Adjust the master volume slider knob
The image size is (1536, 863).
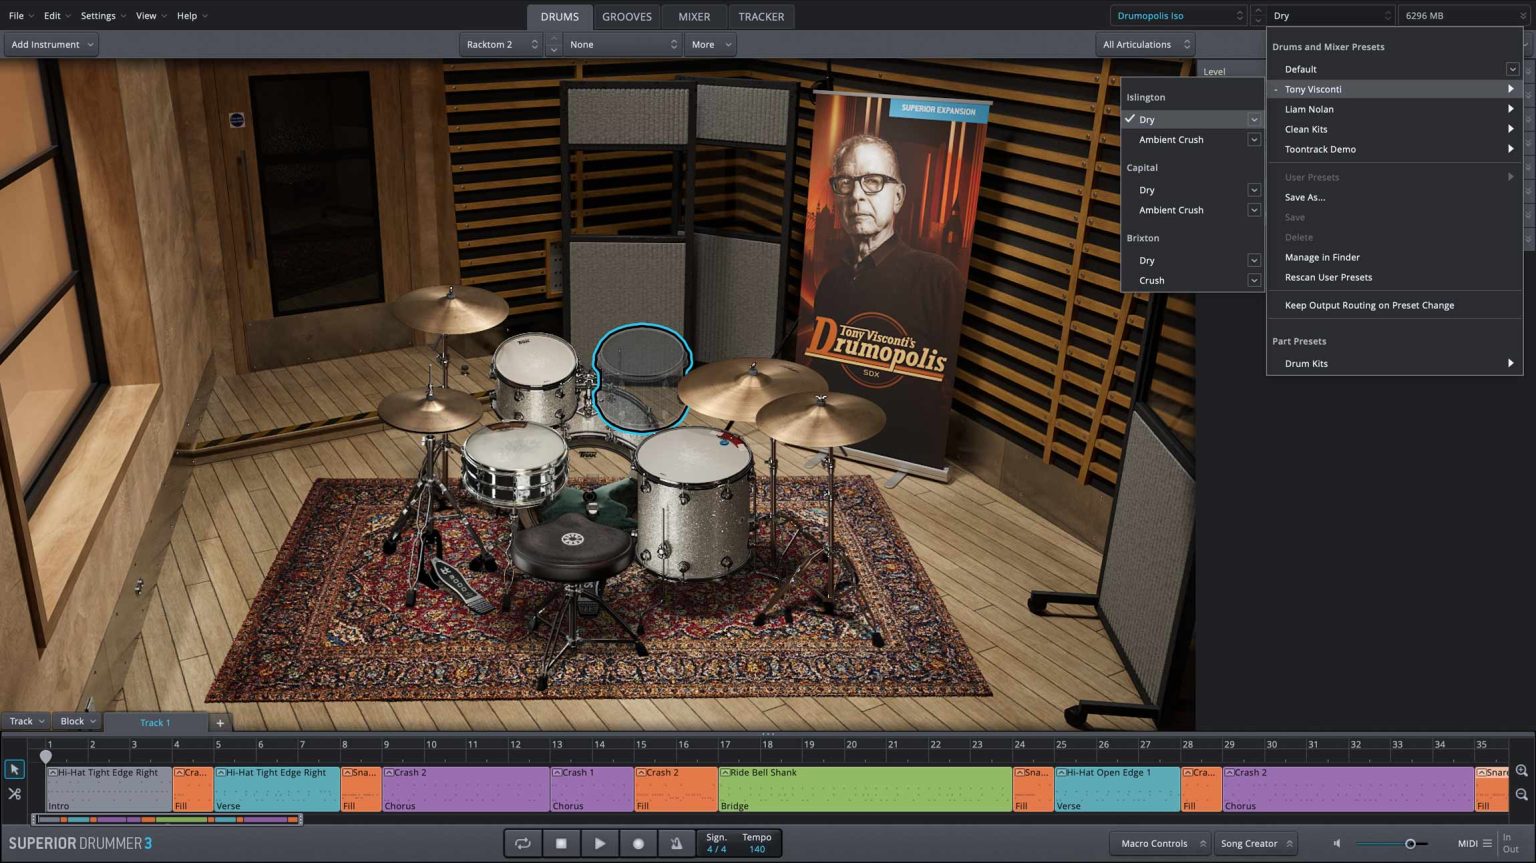click(1410, 844)
